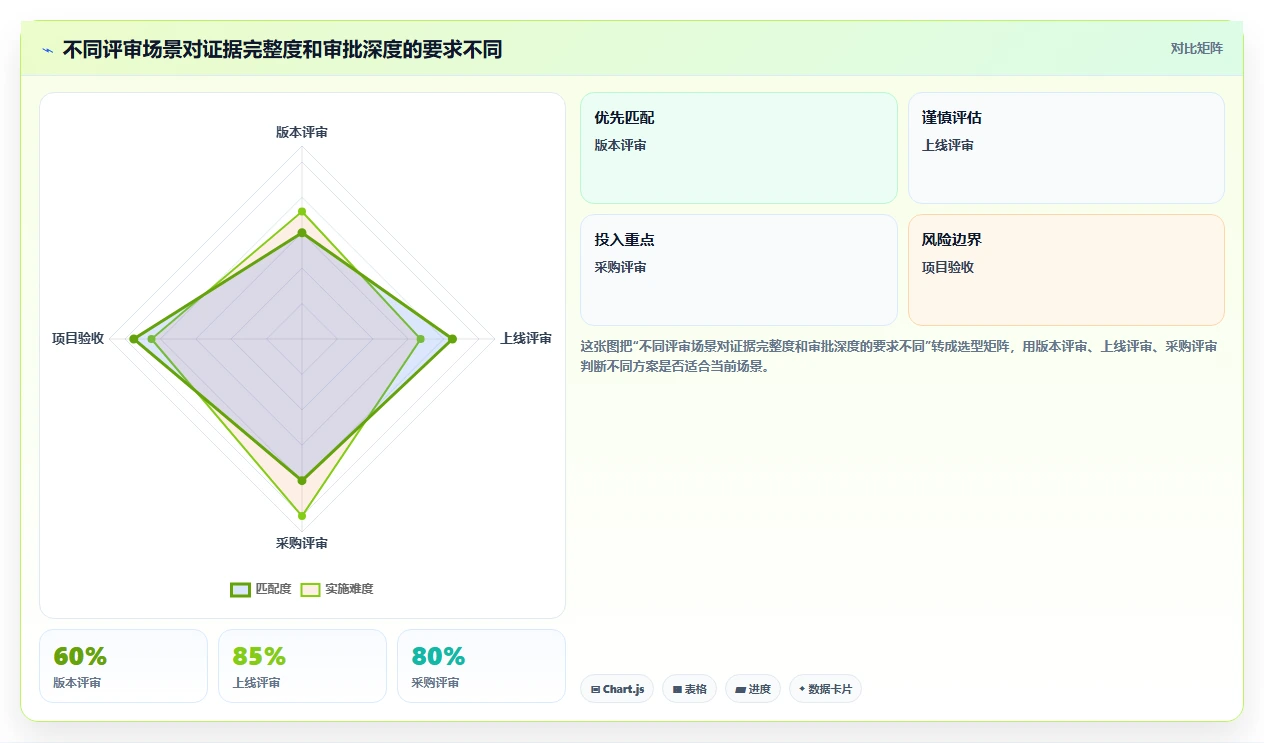Click the 60% 版本评审 stat card

(x=123, y=666)
